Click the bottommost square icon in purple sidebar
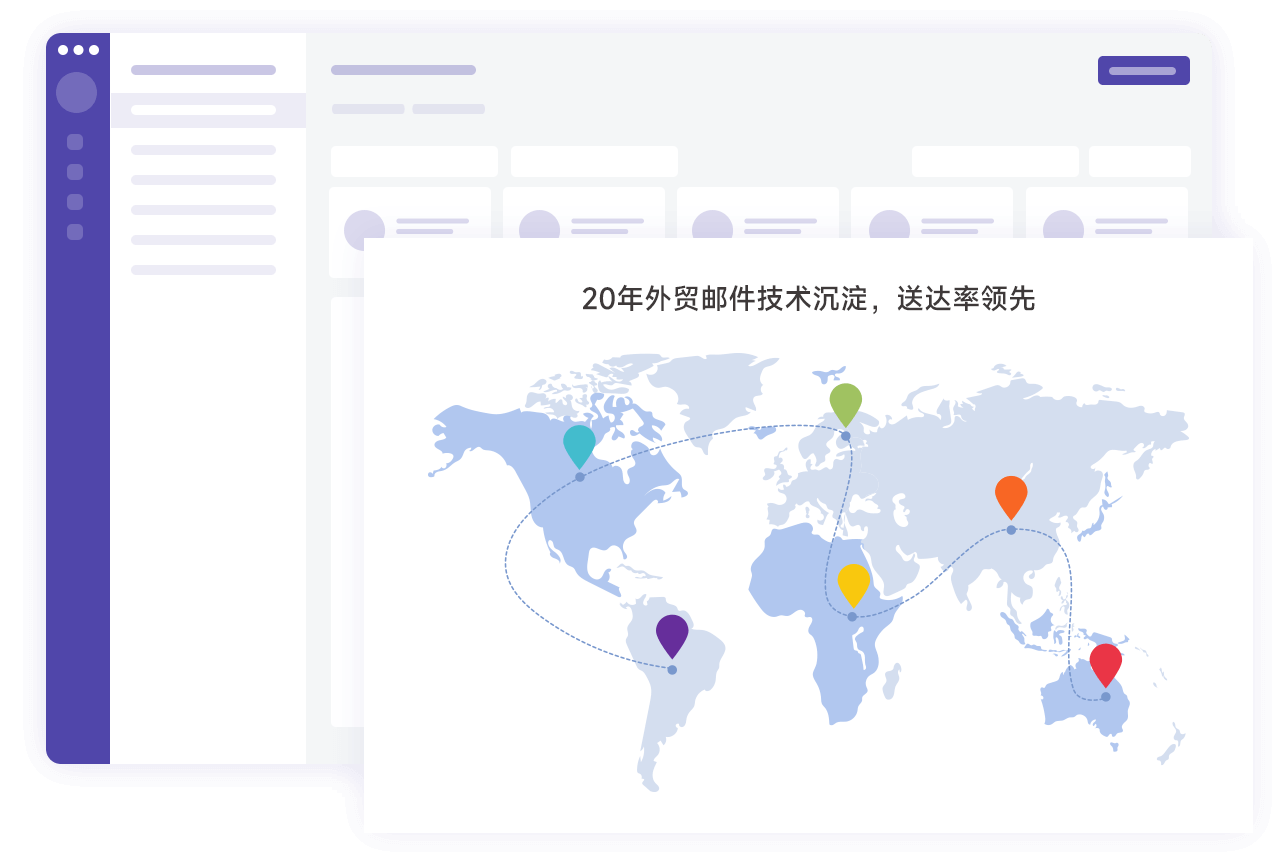Viewport: 1280px width, 860px height. pos(75,232)
